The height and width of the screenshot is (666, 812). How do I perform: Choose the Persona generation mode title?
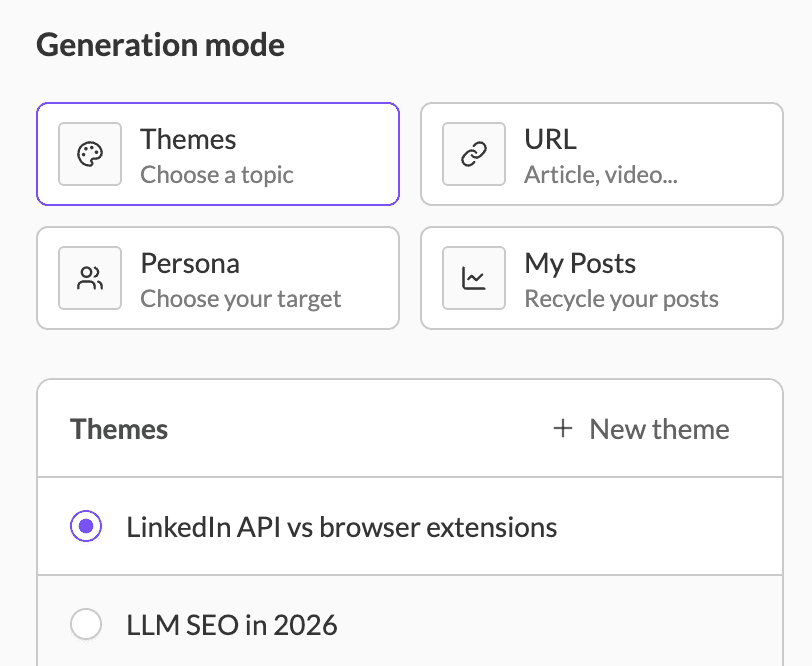point(190,264)
